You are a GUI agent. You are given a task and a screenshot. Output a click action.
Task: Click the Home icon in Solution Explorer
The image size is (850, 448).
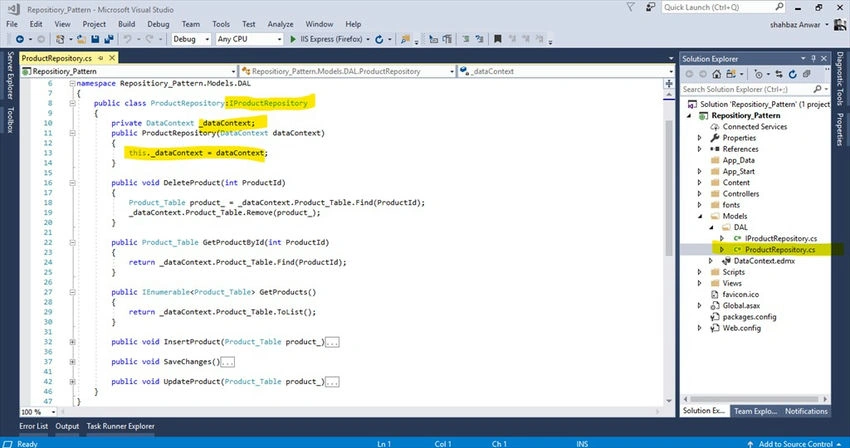click(x=717, y=74)
